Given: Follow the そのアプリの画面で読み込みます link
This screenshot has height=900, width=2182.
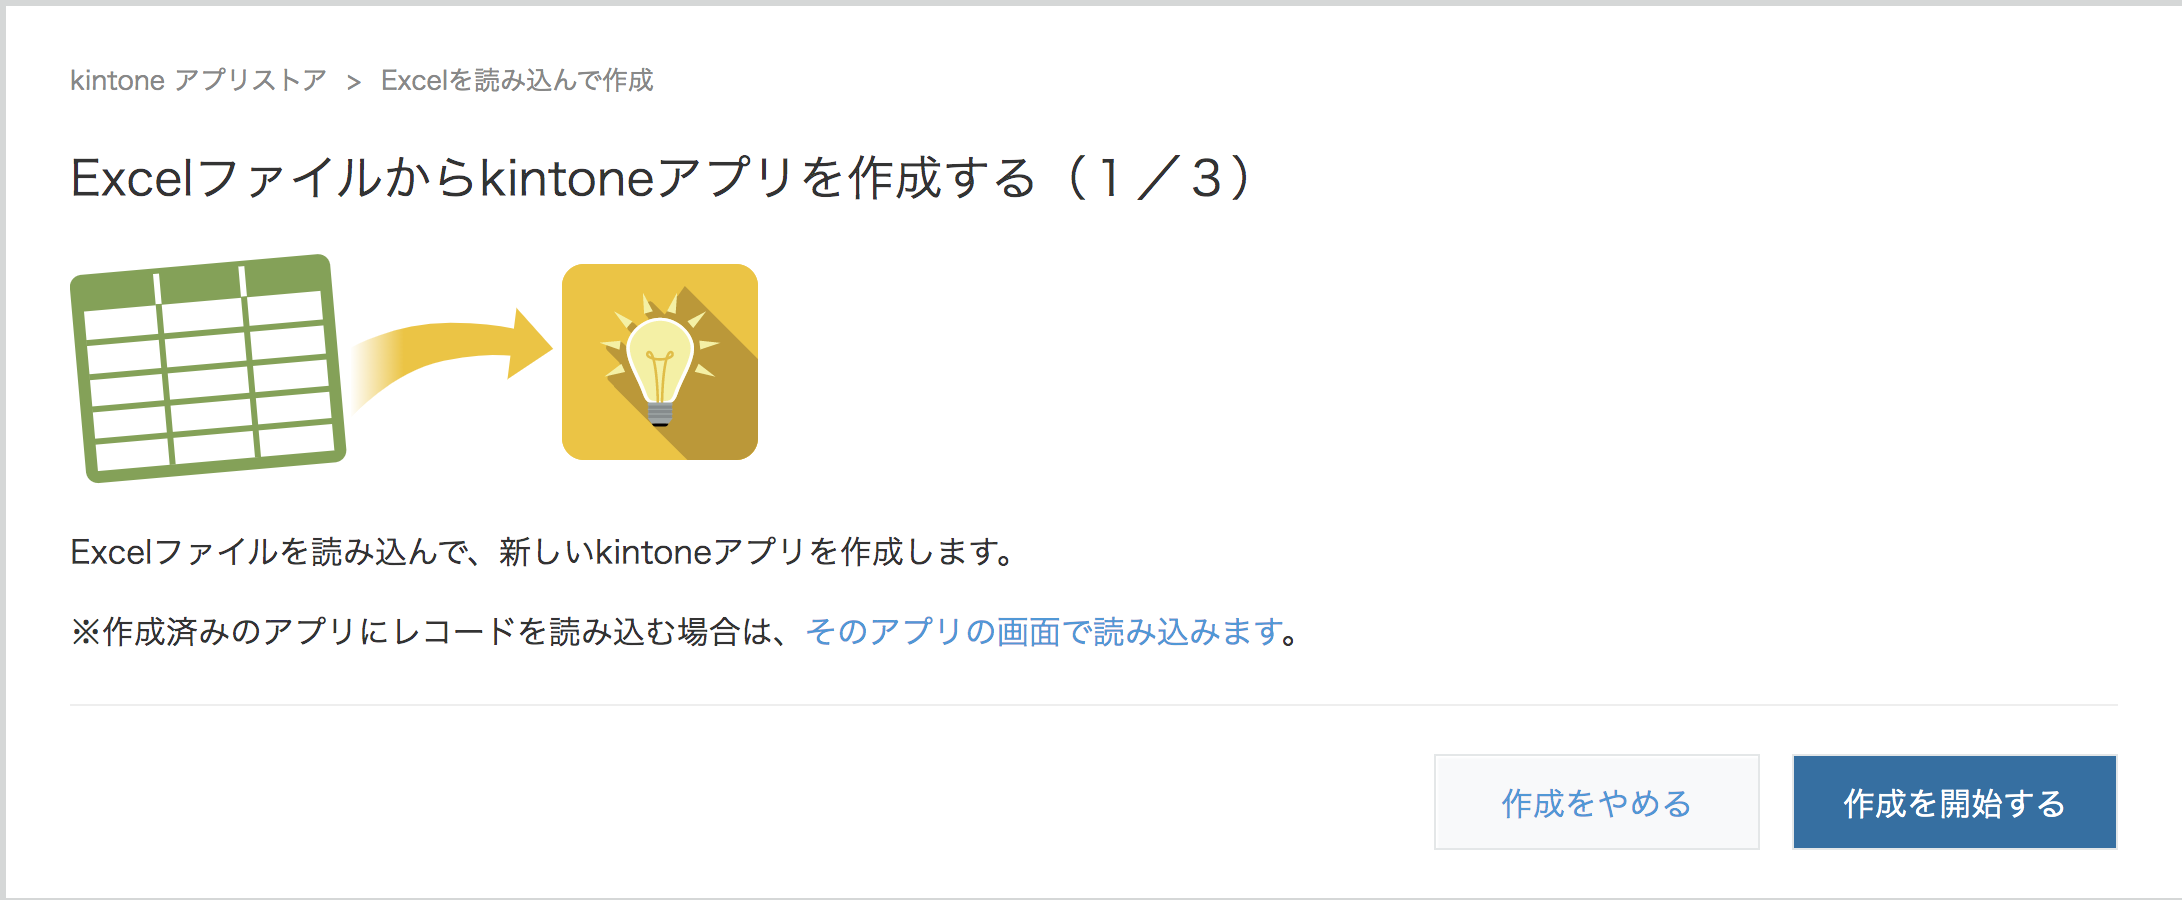Looking at the screenshot, I should pos(1044,631).
